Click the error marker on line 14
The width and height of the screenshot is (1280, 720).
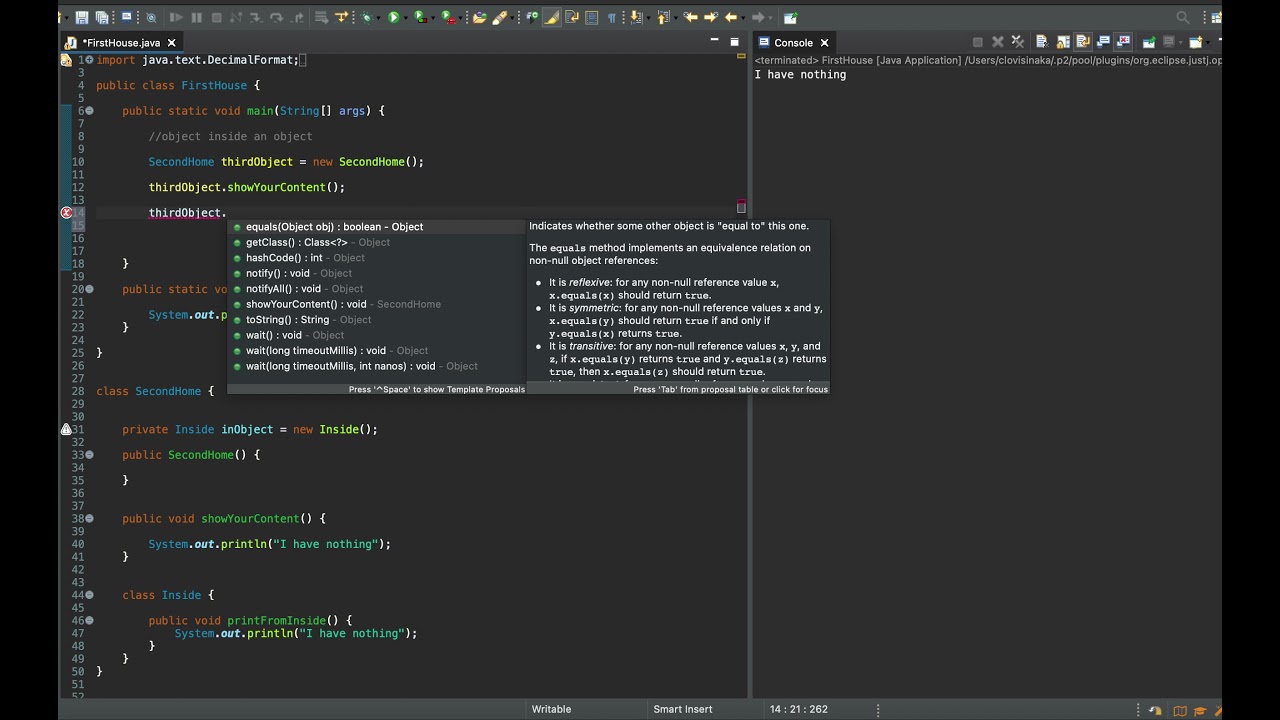[66, 213]
